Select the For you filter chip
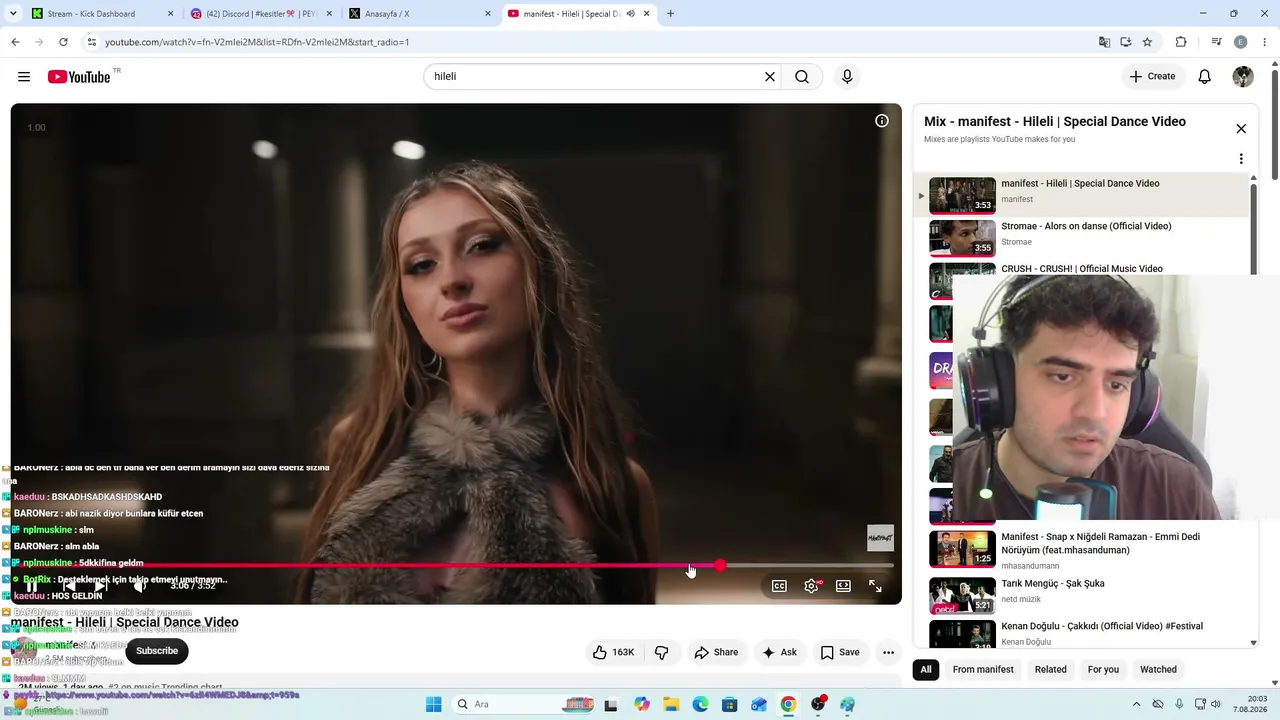This screenshot has width=1280, height=720. 1103,670
